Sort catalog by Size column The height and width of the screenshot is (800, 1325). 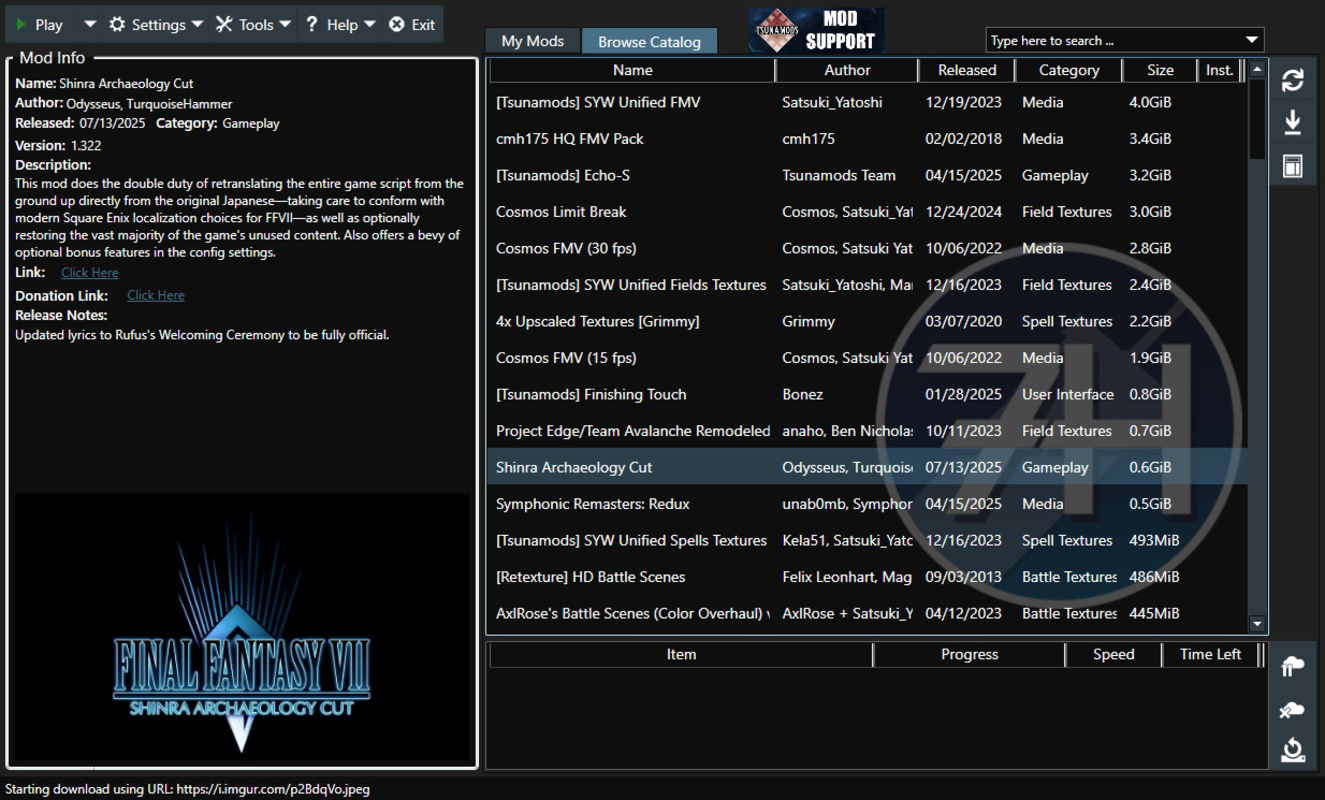tap(1160, 70)
